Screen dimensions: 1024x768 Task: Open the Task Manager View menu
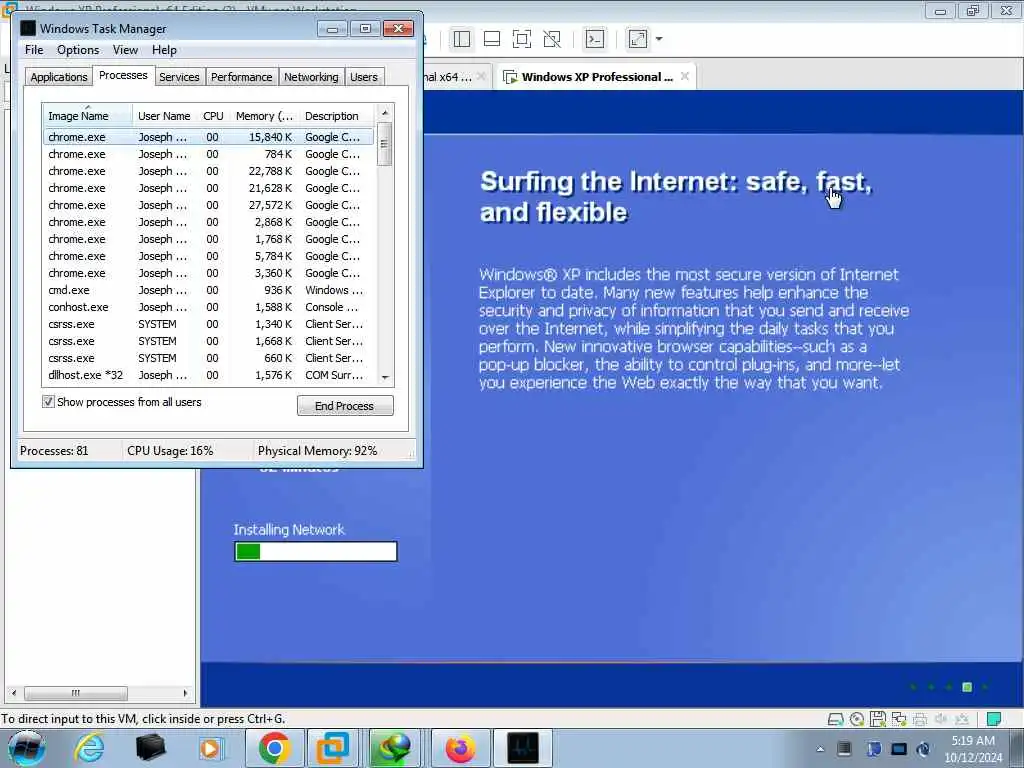tap(125, 50)
